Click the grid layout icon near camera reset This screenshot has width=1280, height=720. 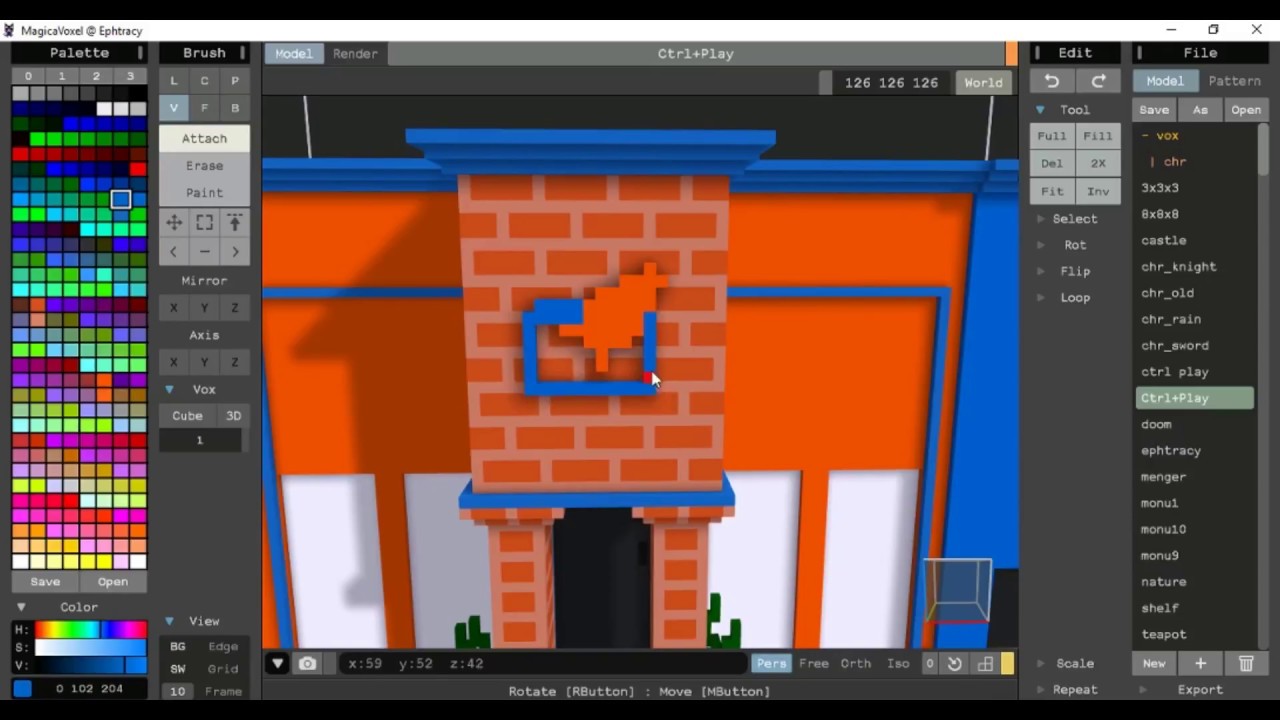coord(985,663)
